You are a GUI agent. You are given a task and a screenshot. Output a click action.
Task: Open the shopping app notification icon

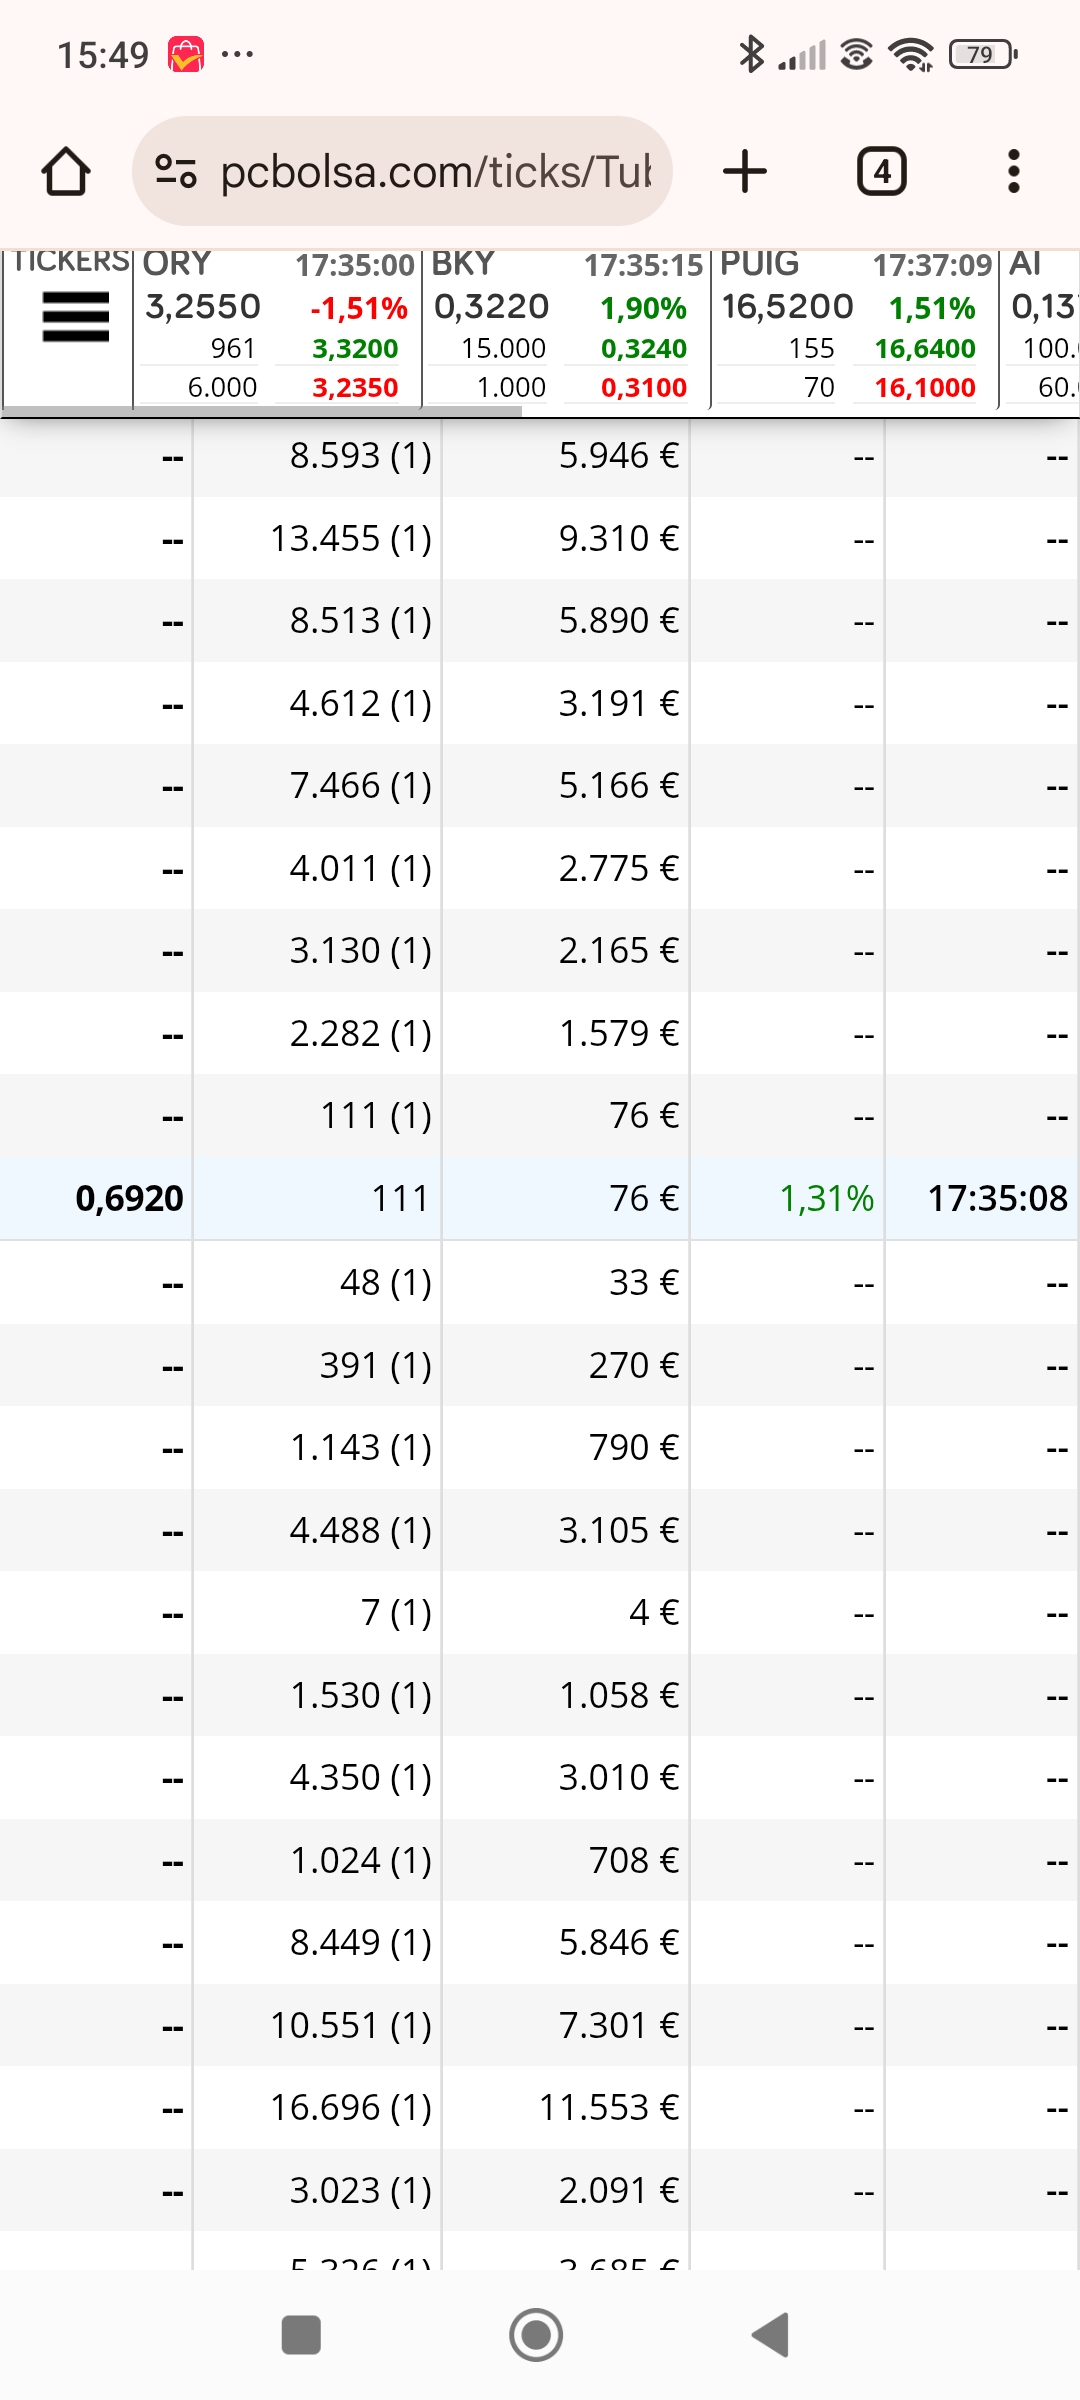point(186,54)
